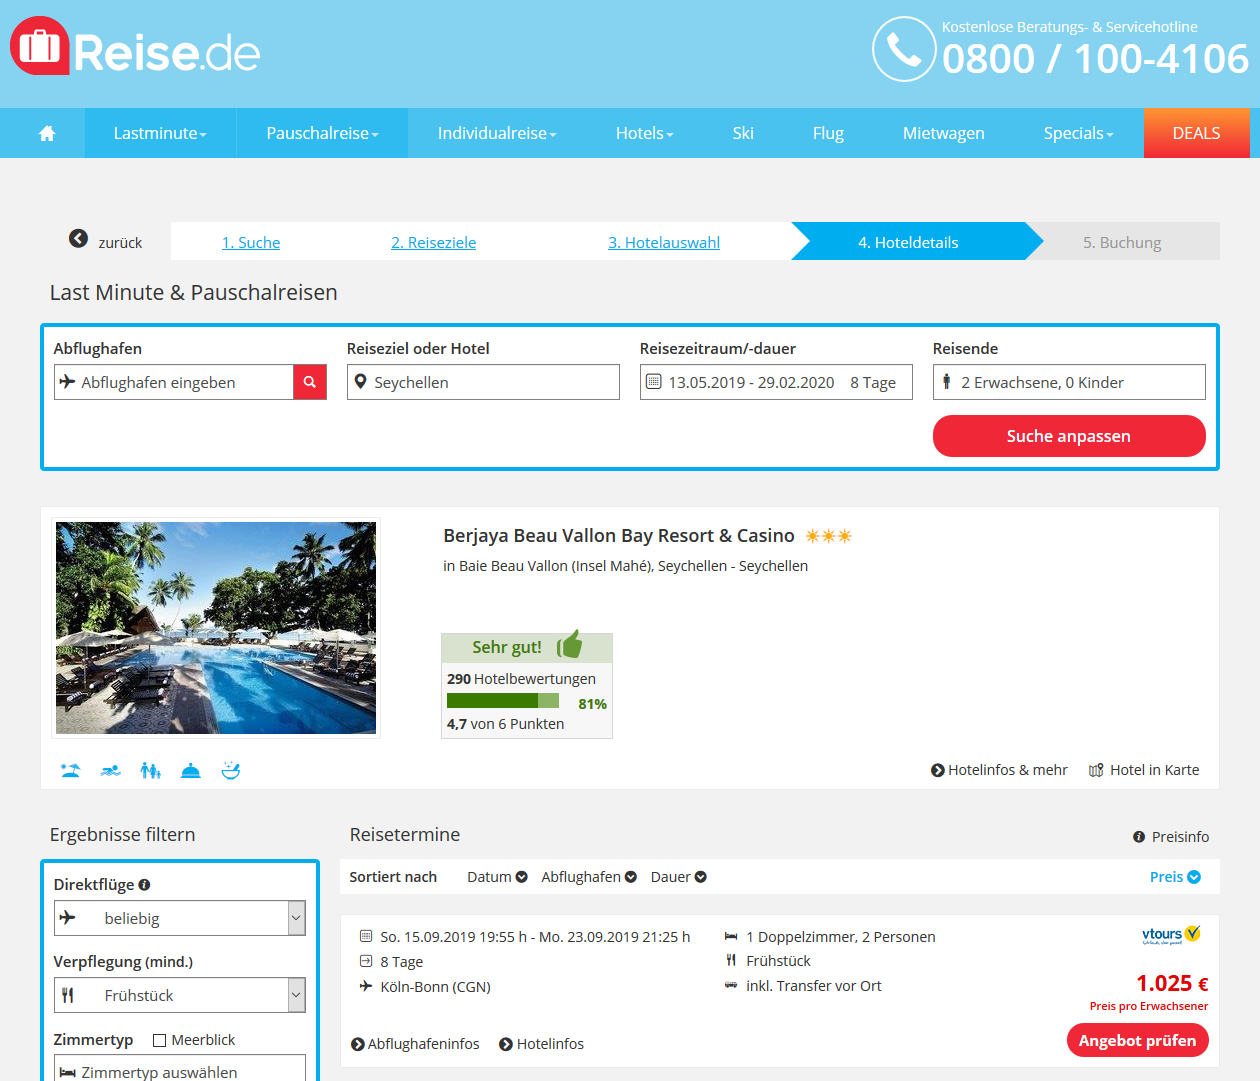The height and width of the screenshot is (1081, 1260).
Task: Sort results by Abflughafen
Action: coord(589,877)
